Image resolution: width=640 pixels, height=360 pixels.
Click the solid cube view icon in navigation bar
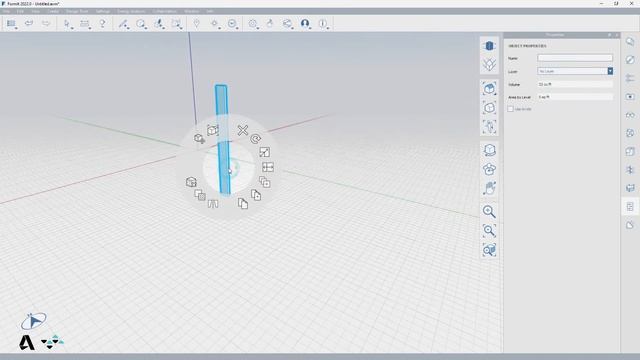coord(489,46)
